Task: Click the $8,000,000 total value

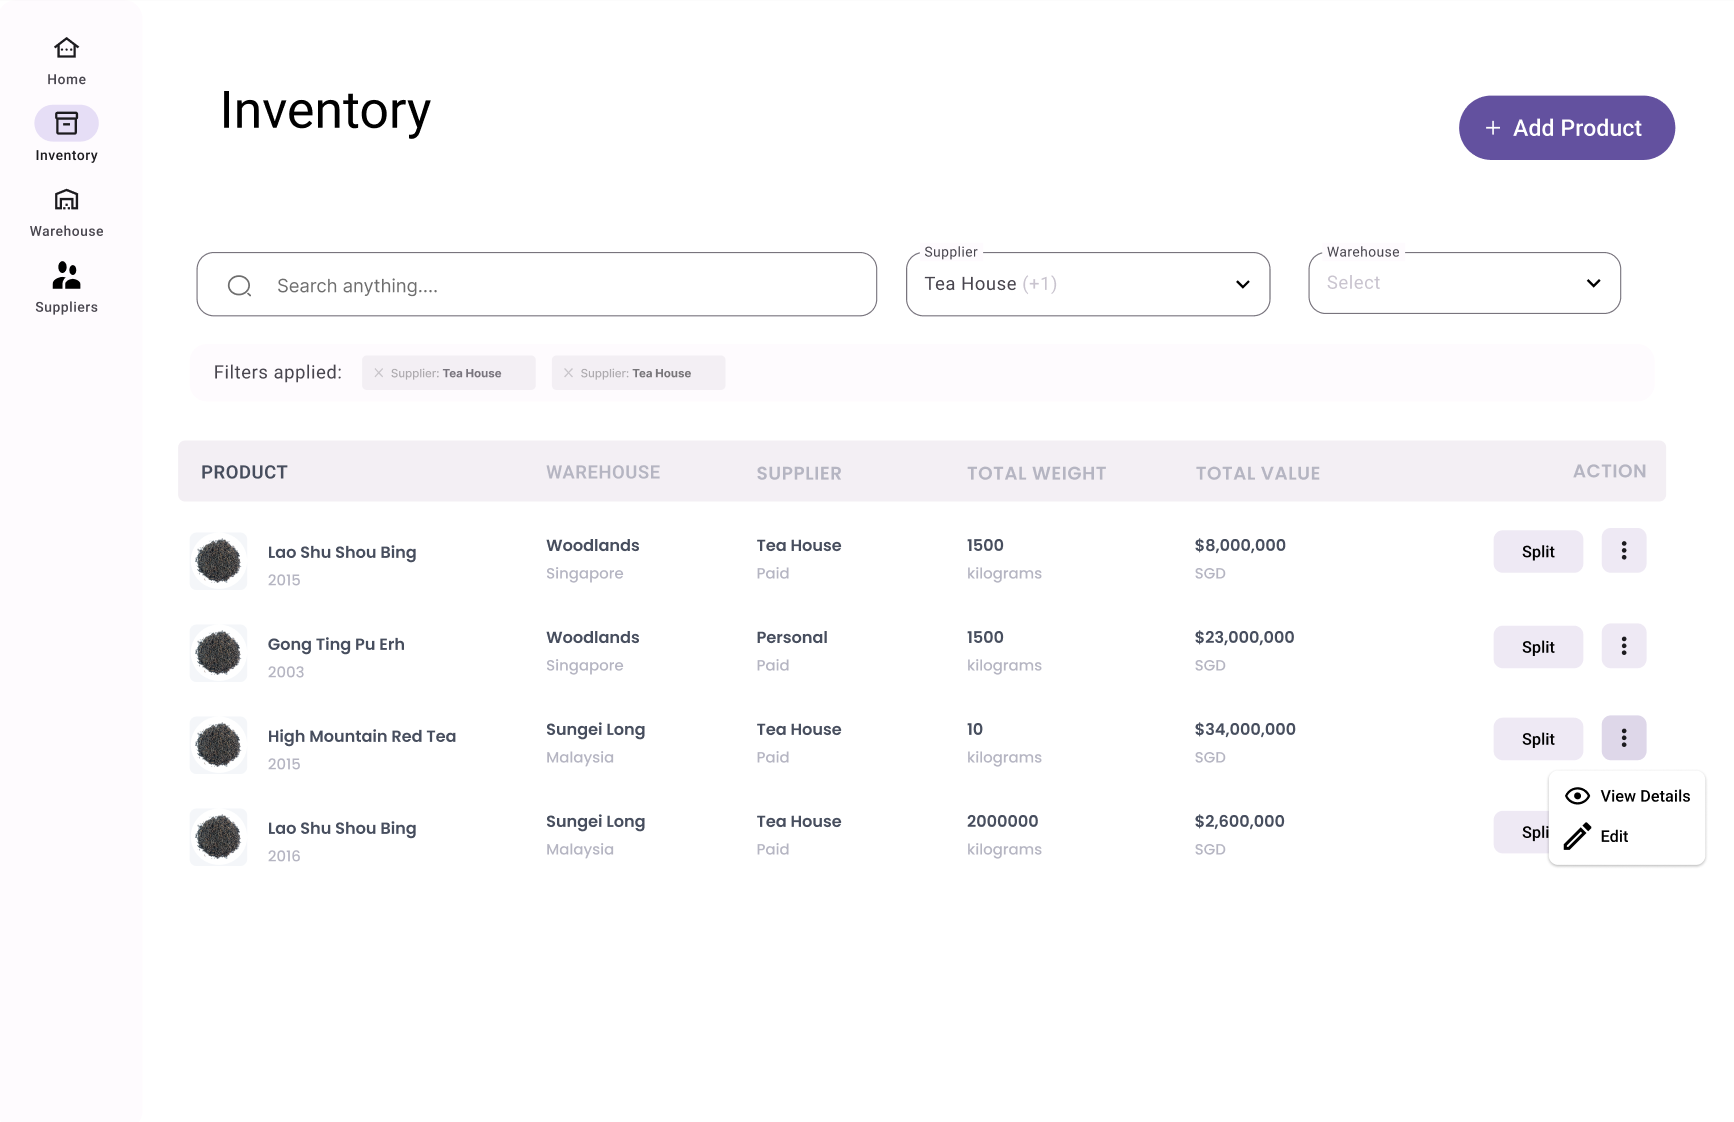Action: (x=1240, y=545)
